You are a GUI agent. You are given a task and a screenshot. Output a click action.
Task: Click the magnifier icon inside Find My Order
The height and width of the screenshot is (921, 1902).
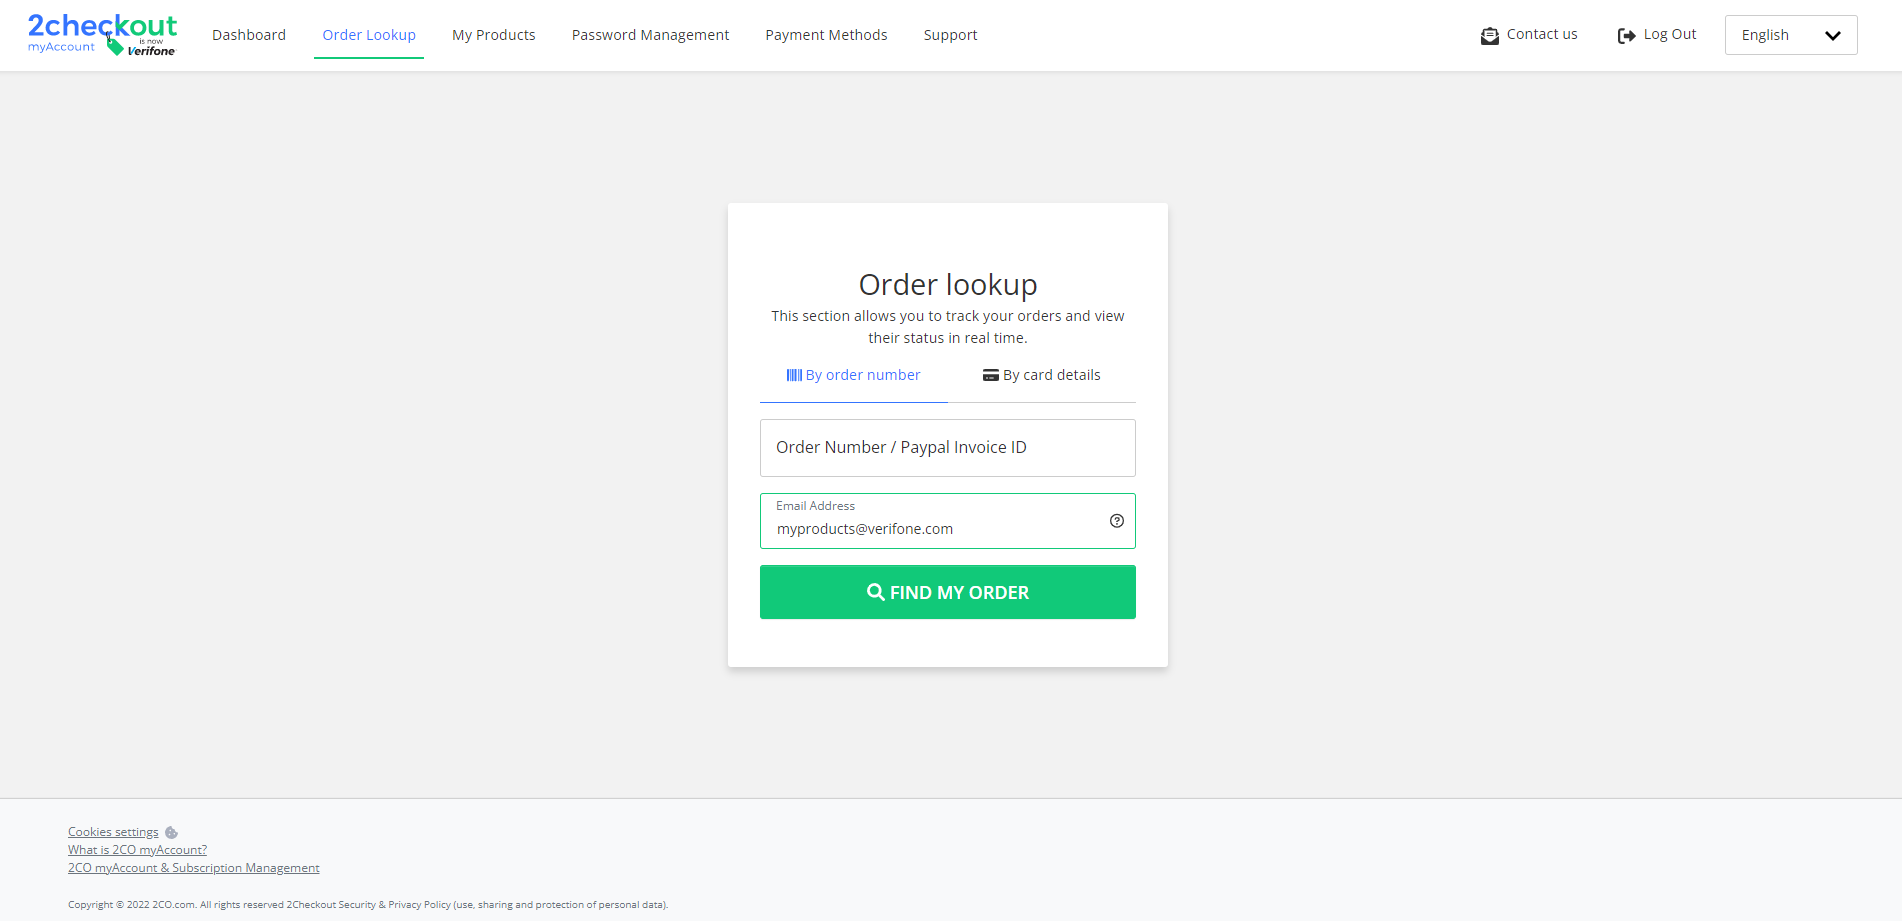[876, 592]
